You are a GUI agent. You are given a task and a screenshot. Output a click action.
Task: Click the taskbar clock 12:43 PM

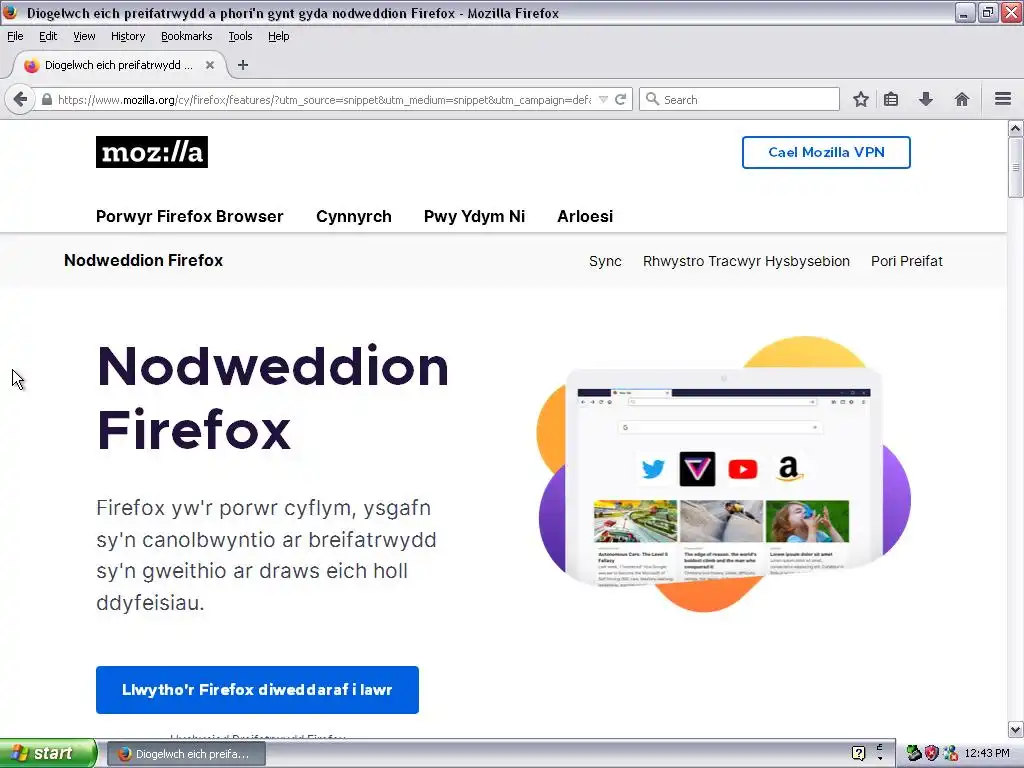[x=987, y=754]
